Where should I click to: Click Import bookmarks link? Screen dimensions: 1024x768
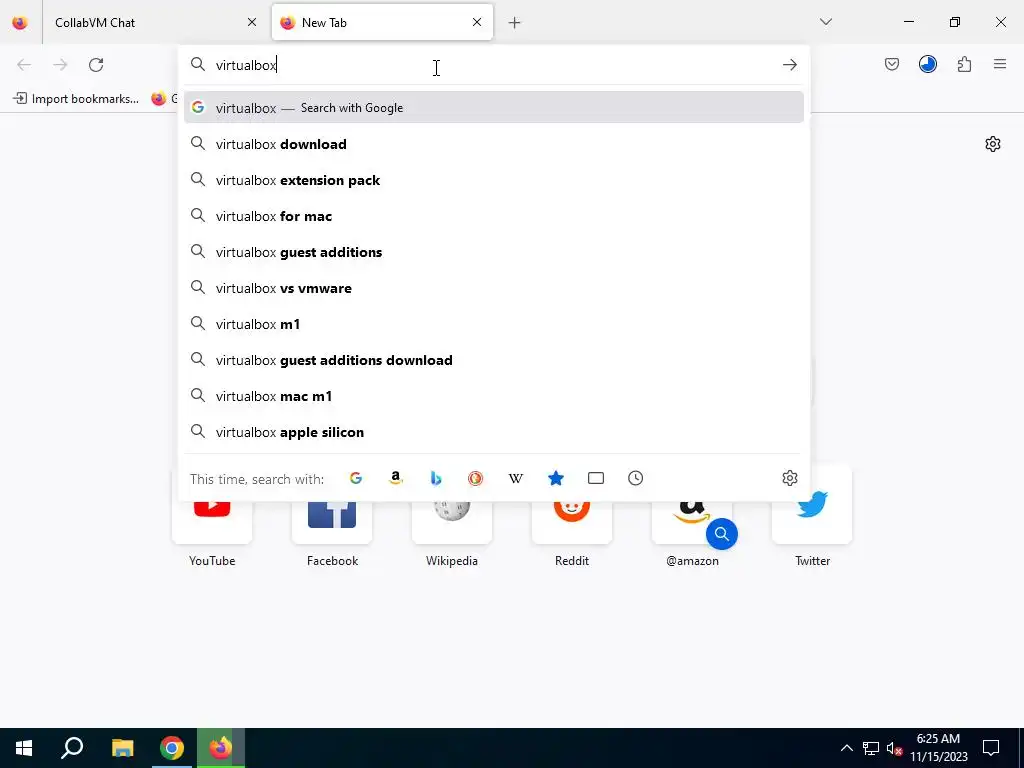click(76, 99)
